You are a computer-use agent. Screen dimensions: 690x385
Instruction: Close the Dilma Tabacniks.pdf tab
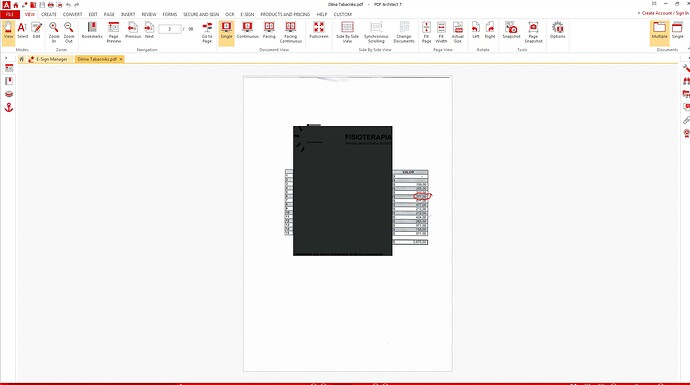point(121,59)
